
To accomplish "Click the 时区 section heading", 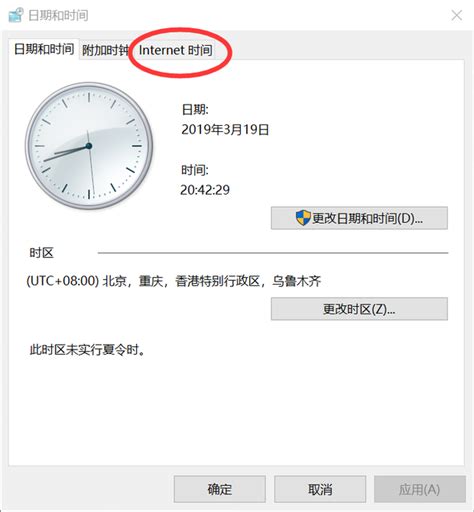I will (x=41, y=253).
